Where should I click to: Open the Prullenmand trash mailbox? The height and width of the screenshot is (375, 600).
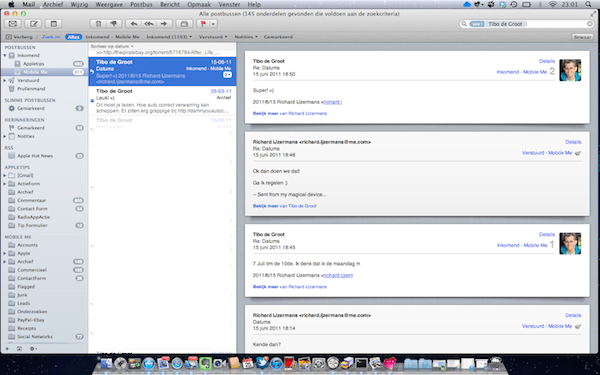tap(44, 89)
